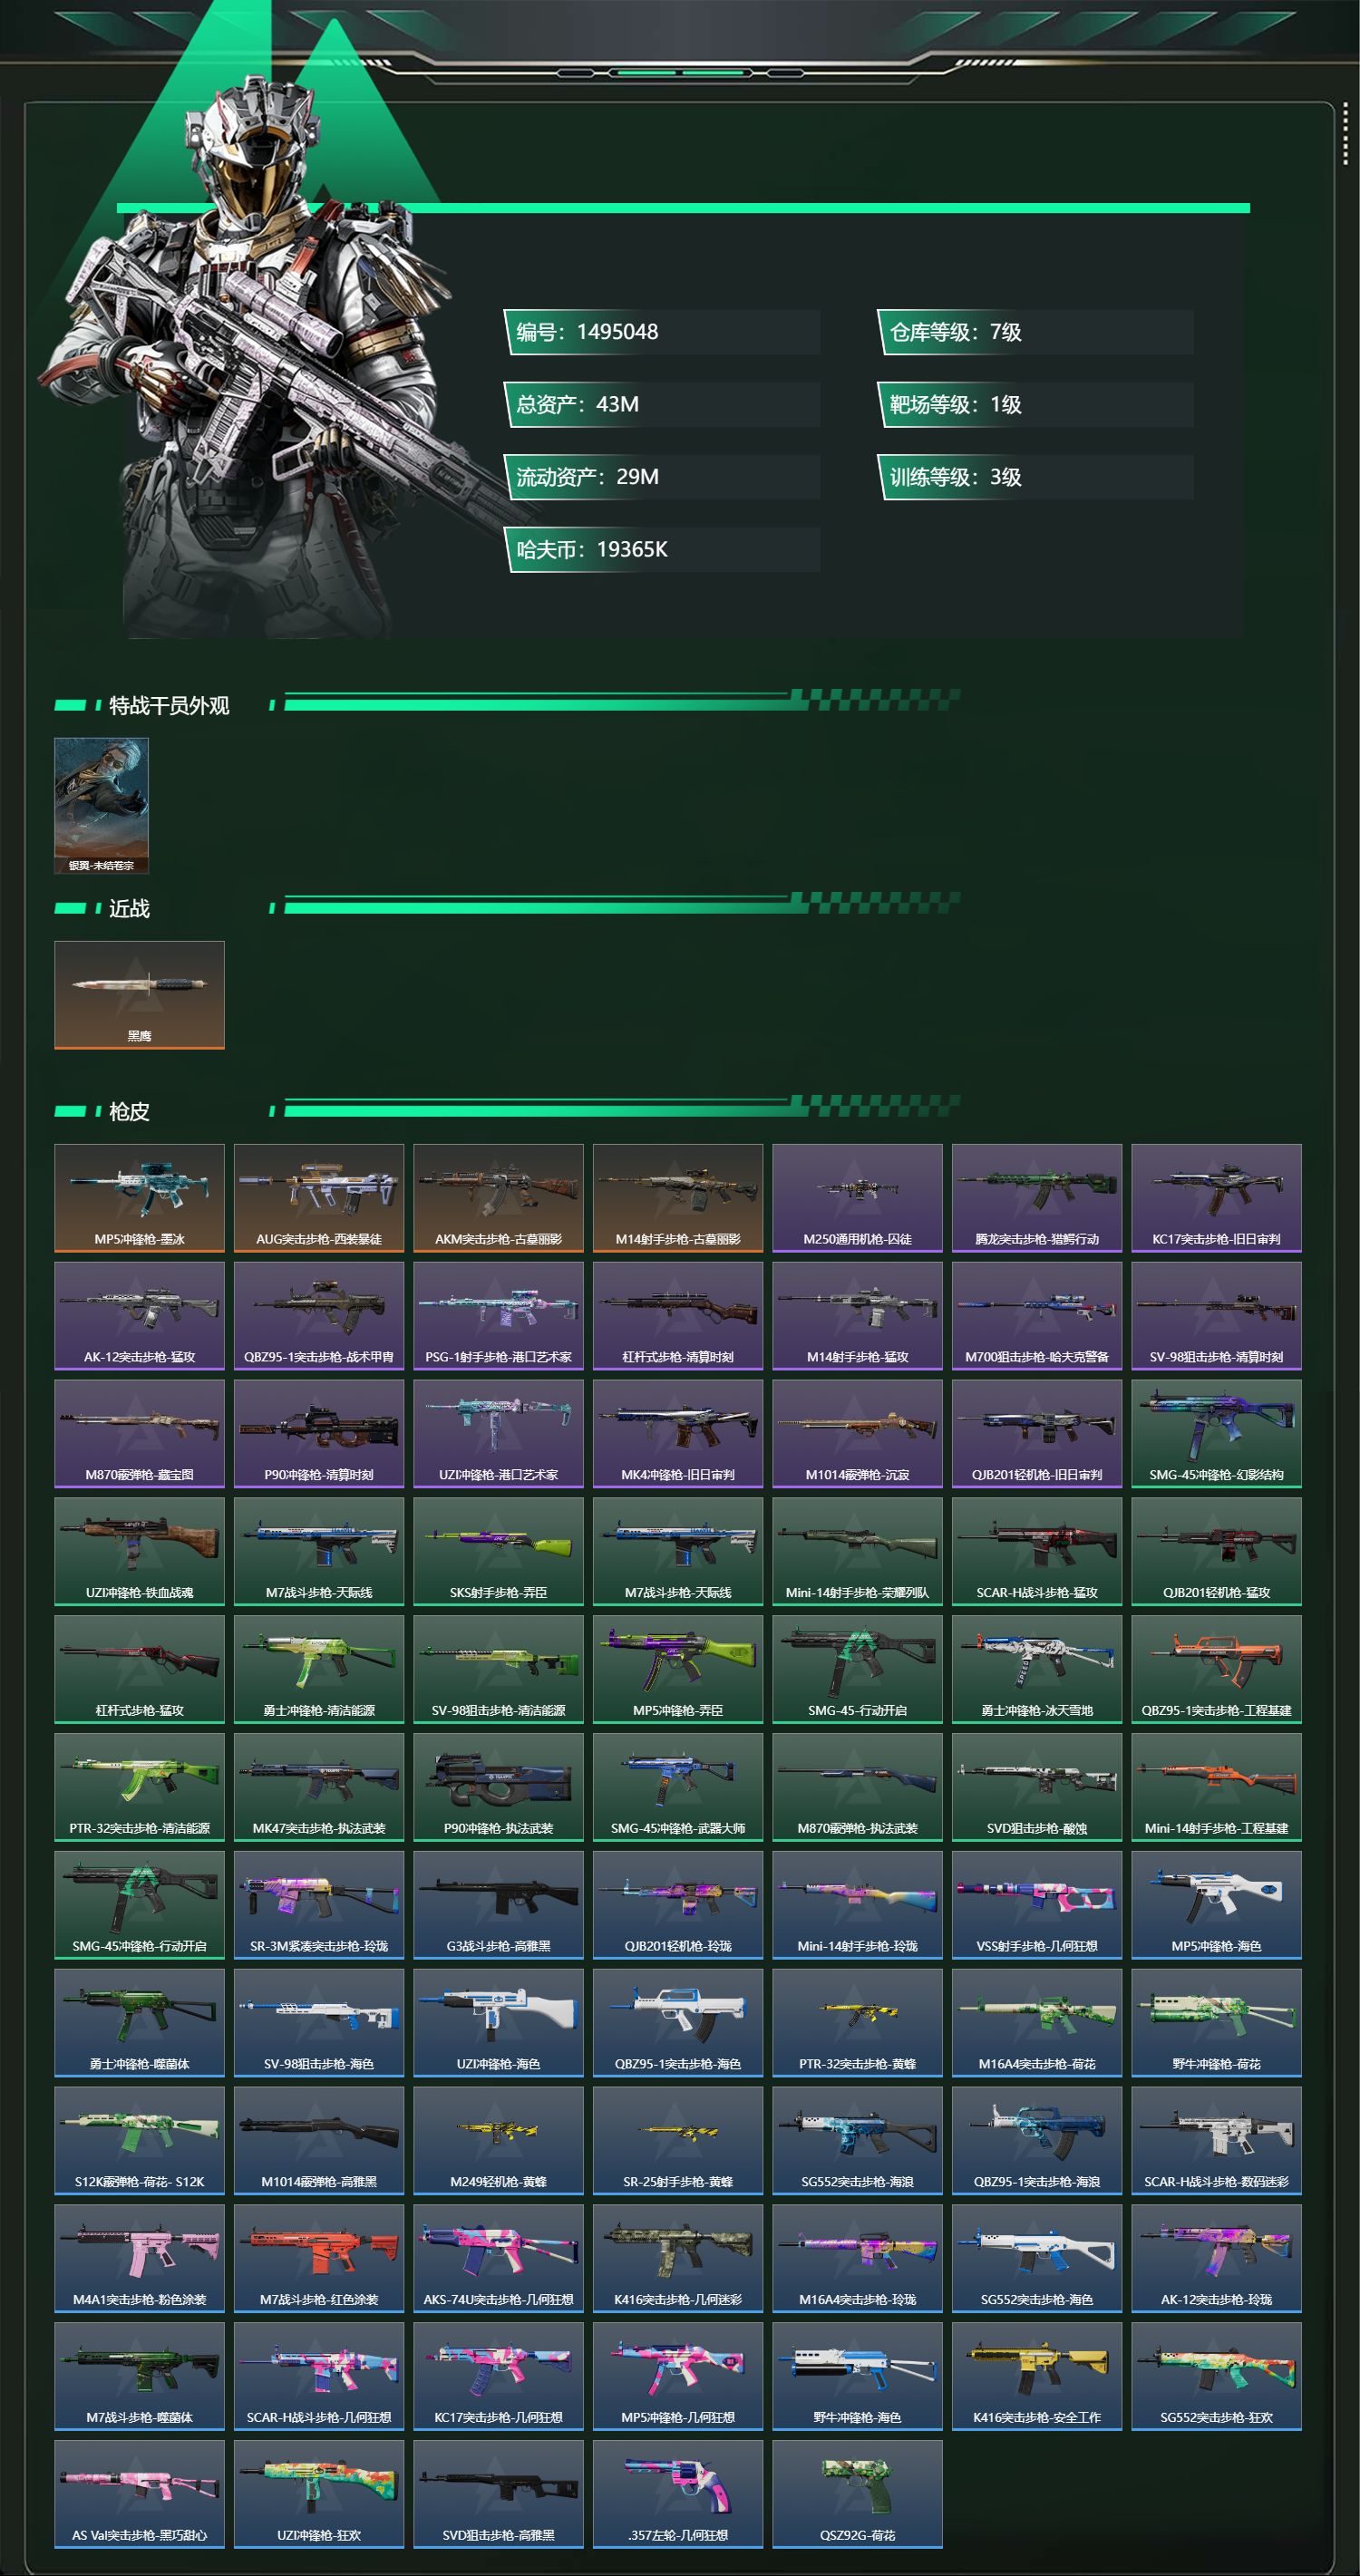Choose the UZI冲锋枪-海色 skin card

click(x=498, y=2023)
